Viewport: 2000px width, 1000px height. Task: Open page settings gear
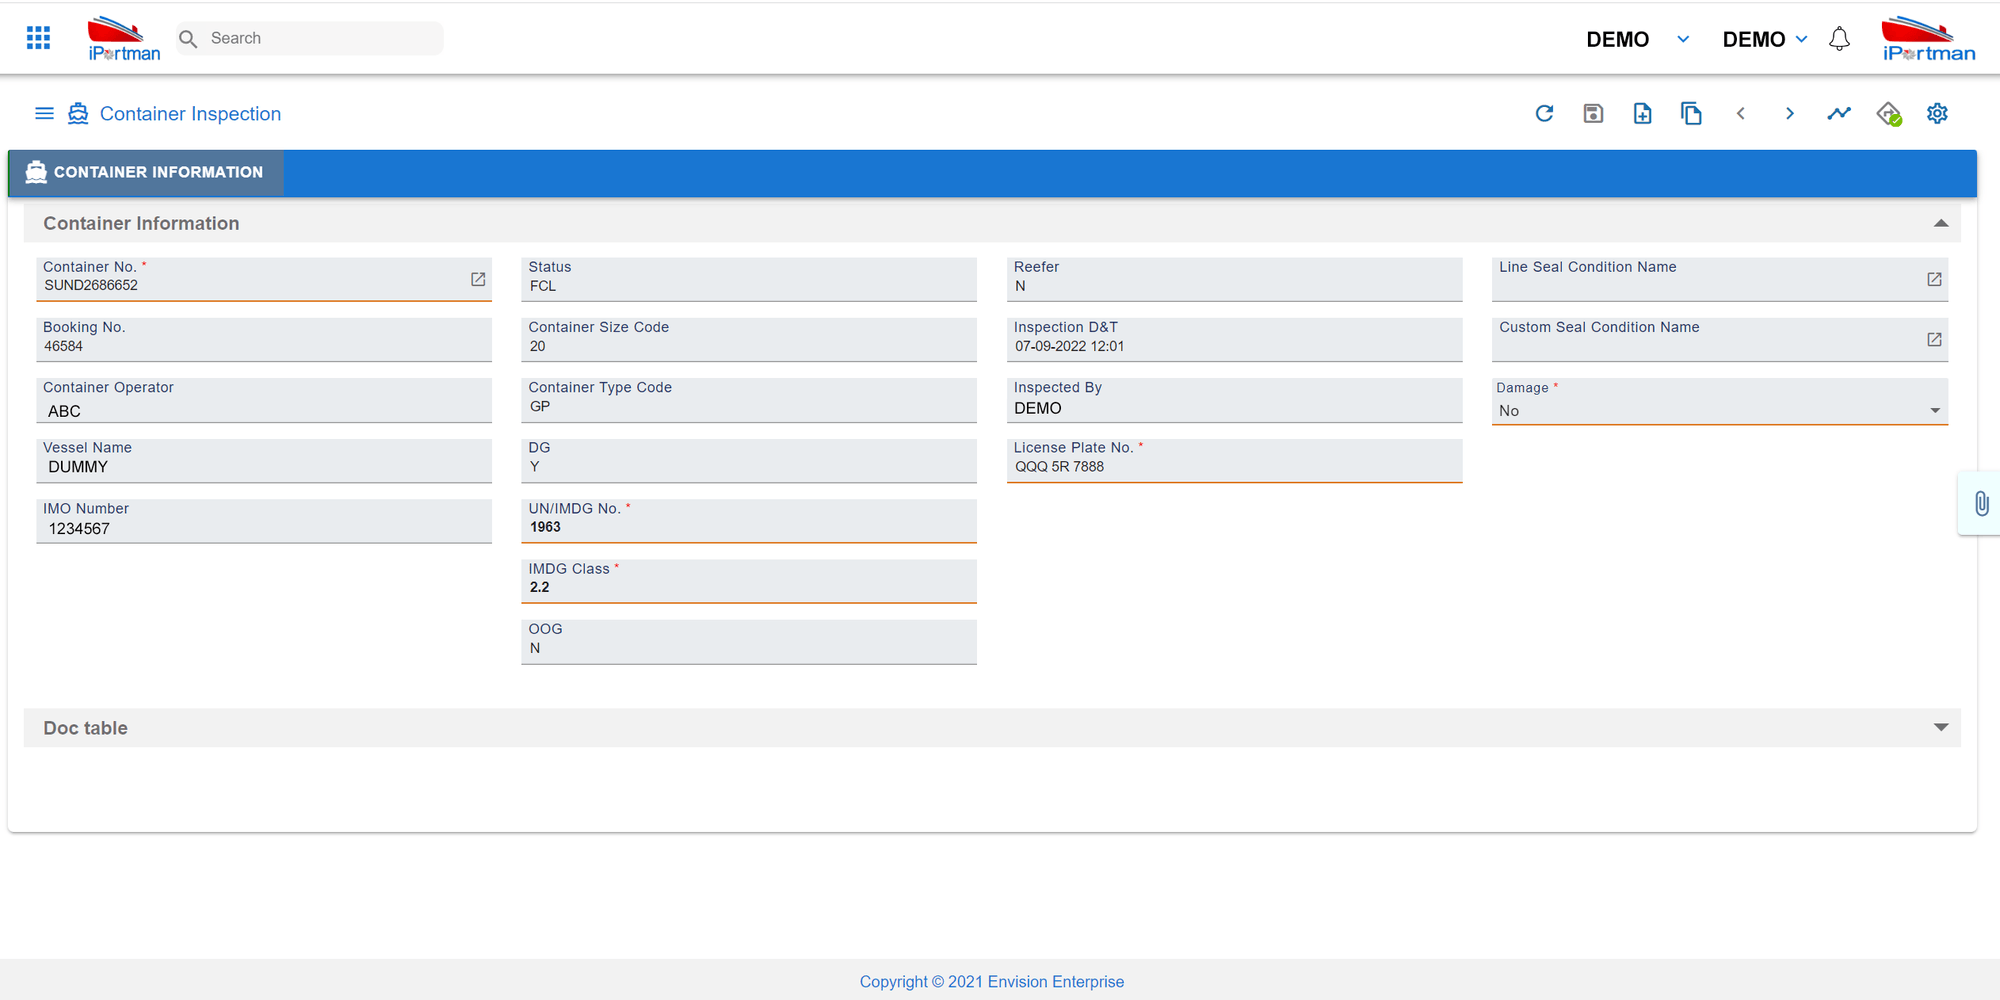pyautogui.click(x=1937, y=113)
